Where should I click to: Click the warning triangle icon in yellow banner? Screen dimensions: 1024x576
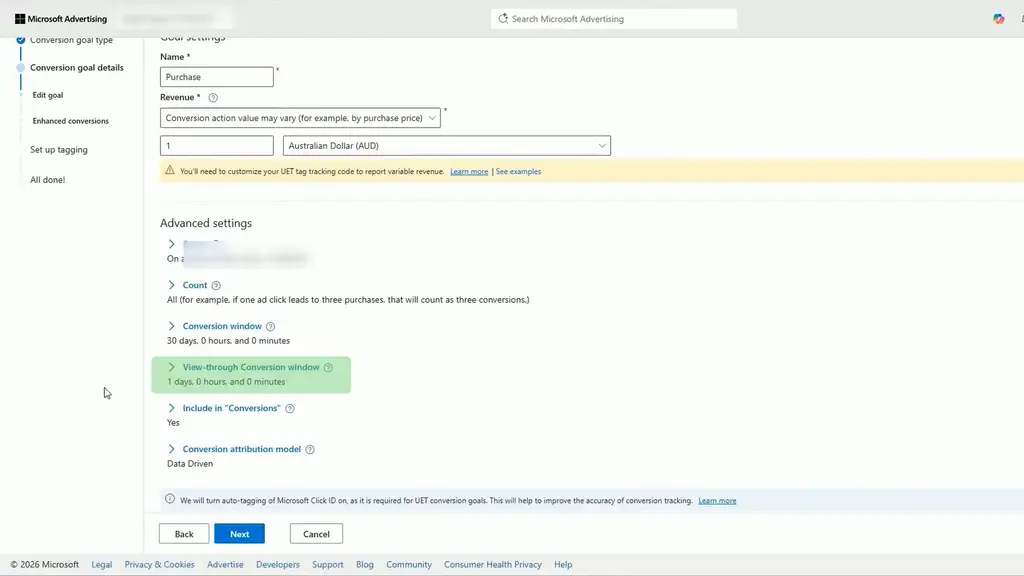(170, 170)
